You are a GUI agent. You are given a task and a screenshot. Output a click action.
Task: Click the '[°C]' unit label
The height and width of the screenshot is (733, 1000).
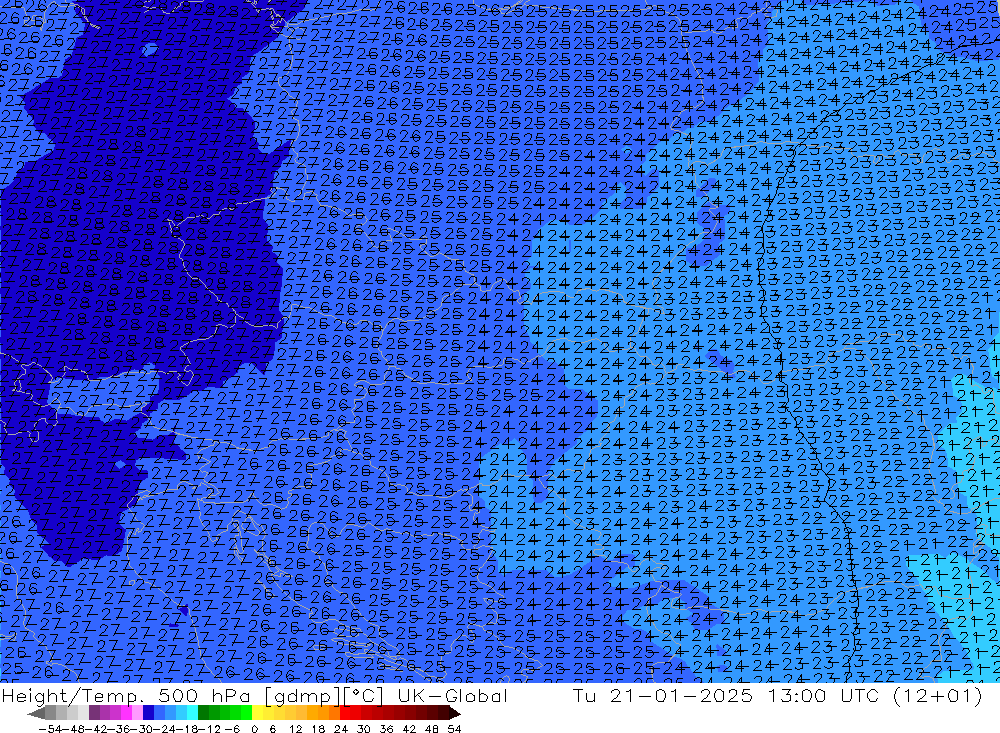click(x=363, y=697)
